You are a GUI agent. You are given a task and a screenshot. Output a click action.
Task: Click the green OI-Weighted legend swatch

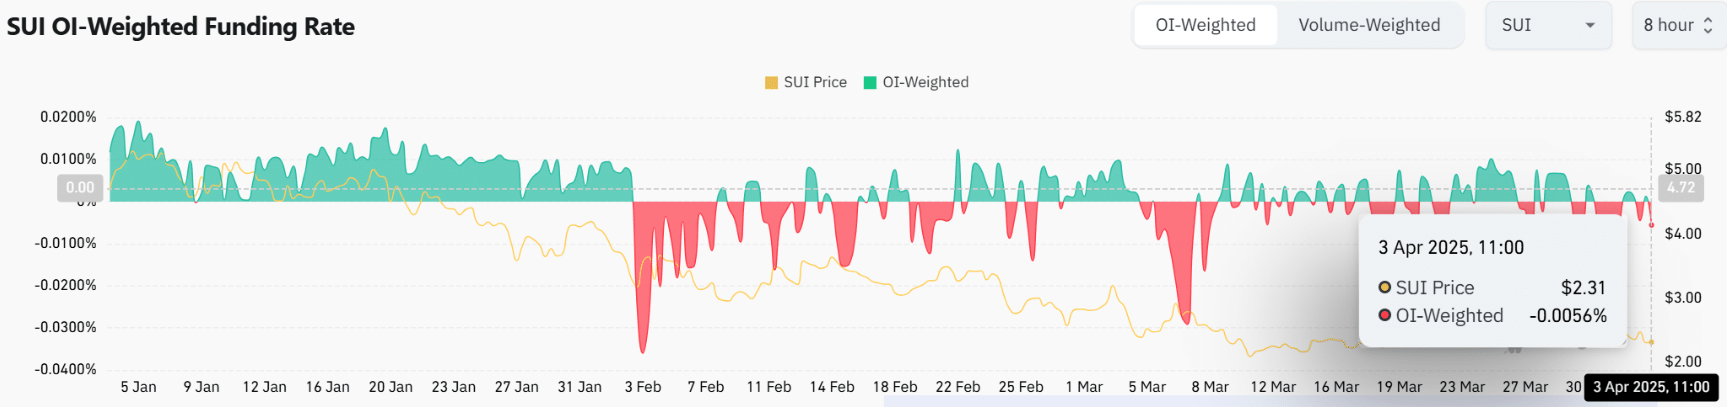pos(870,82)
